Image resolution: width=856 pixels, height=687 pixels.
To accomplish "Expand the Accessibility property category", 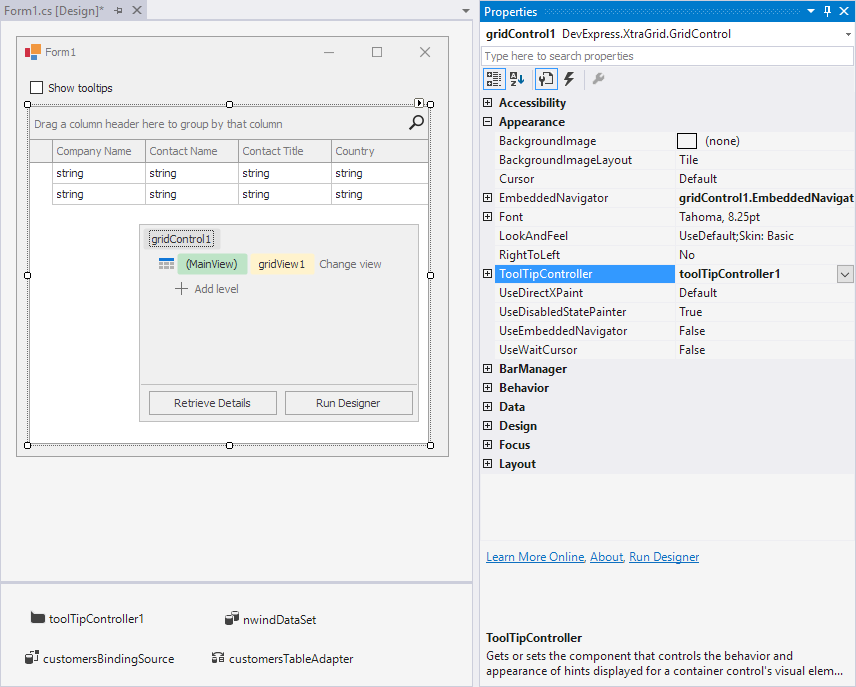I will point(488,103).
